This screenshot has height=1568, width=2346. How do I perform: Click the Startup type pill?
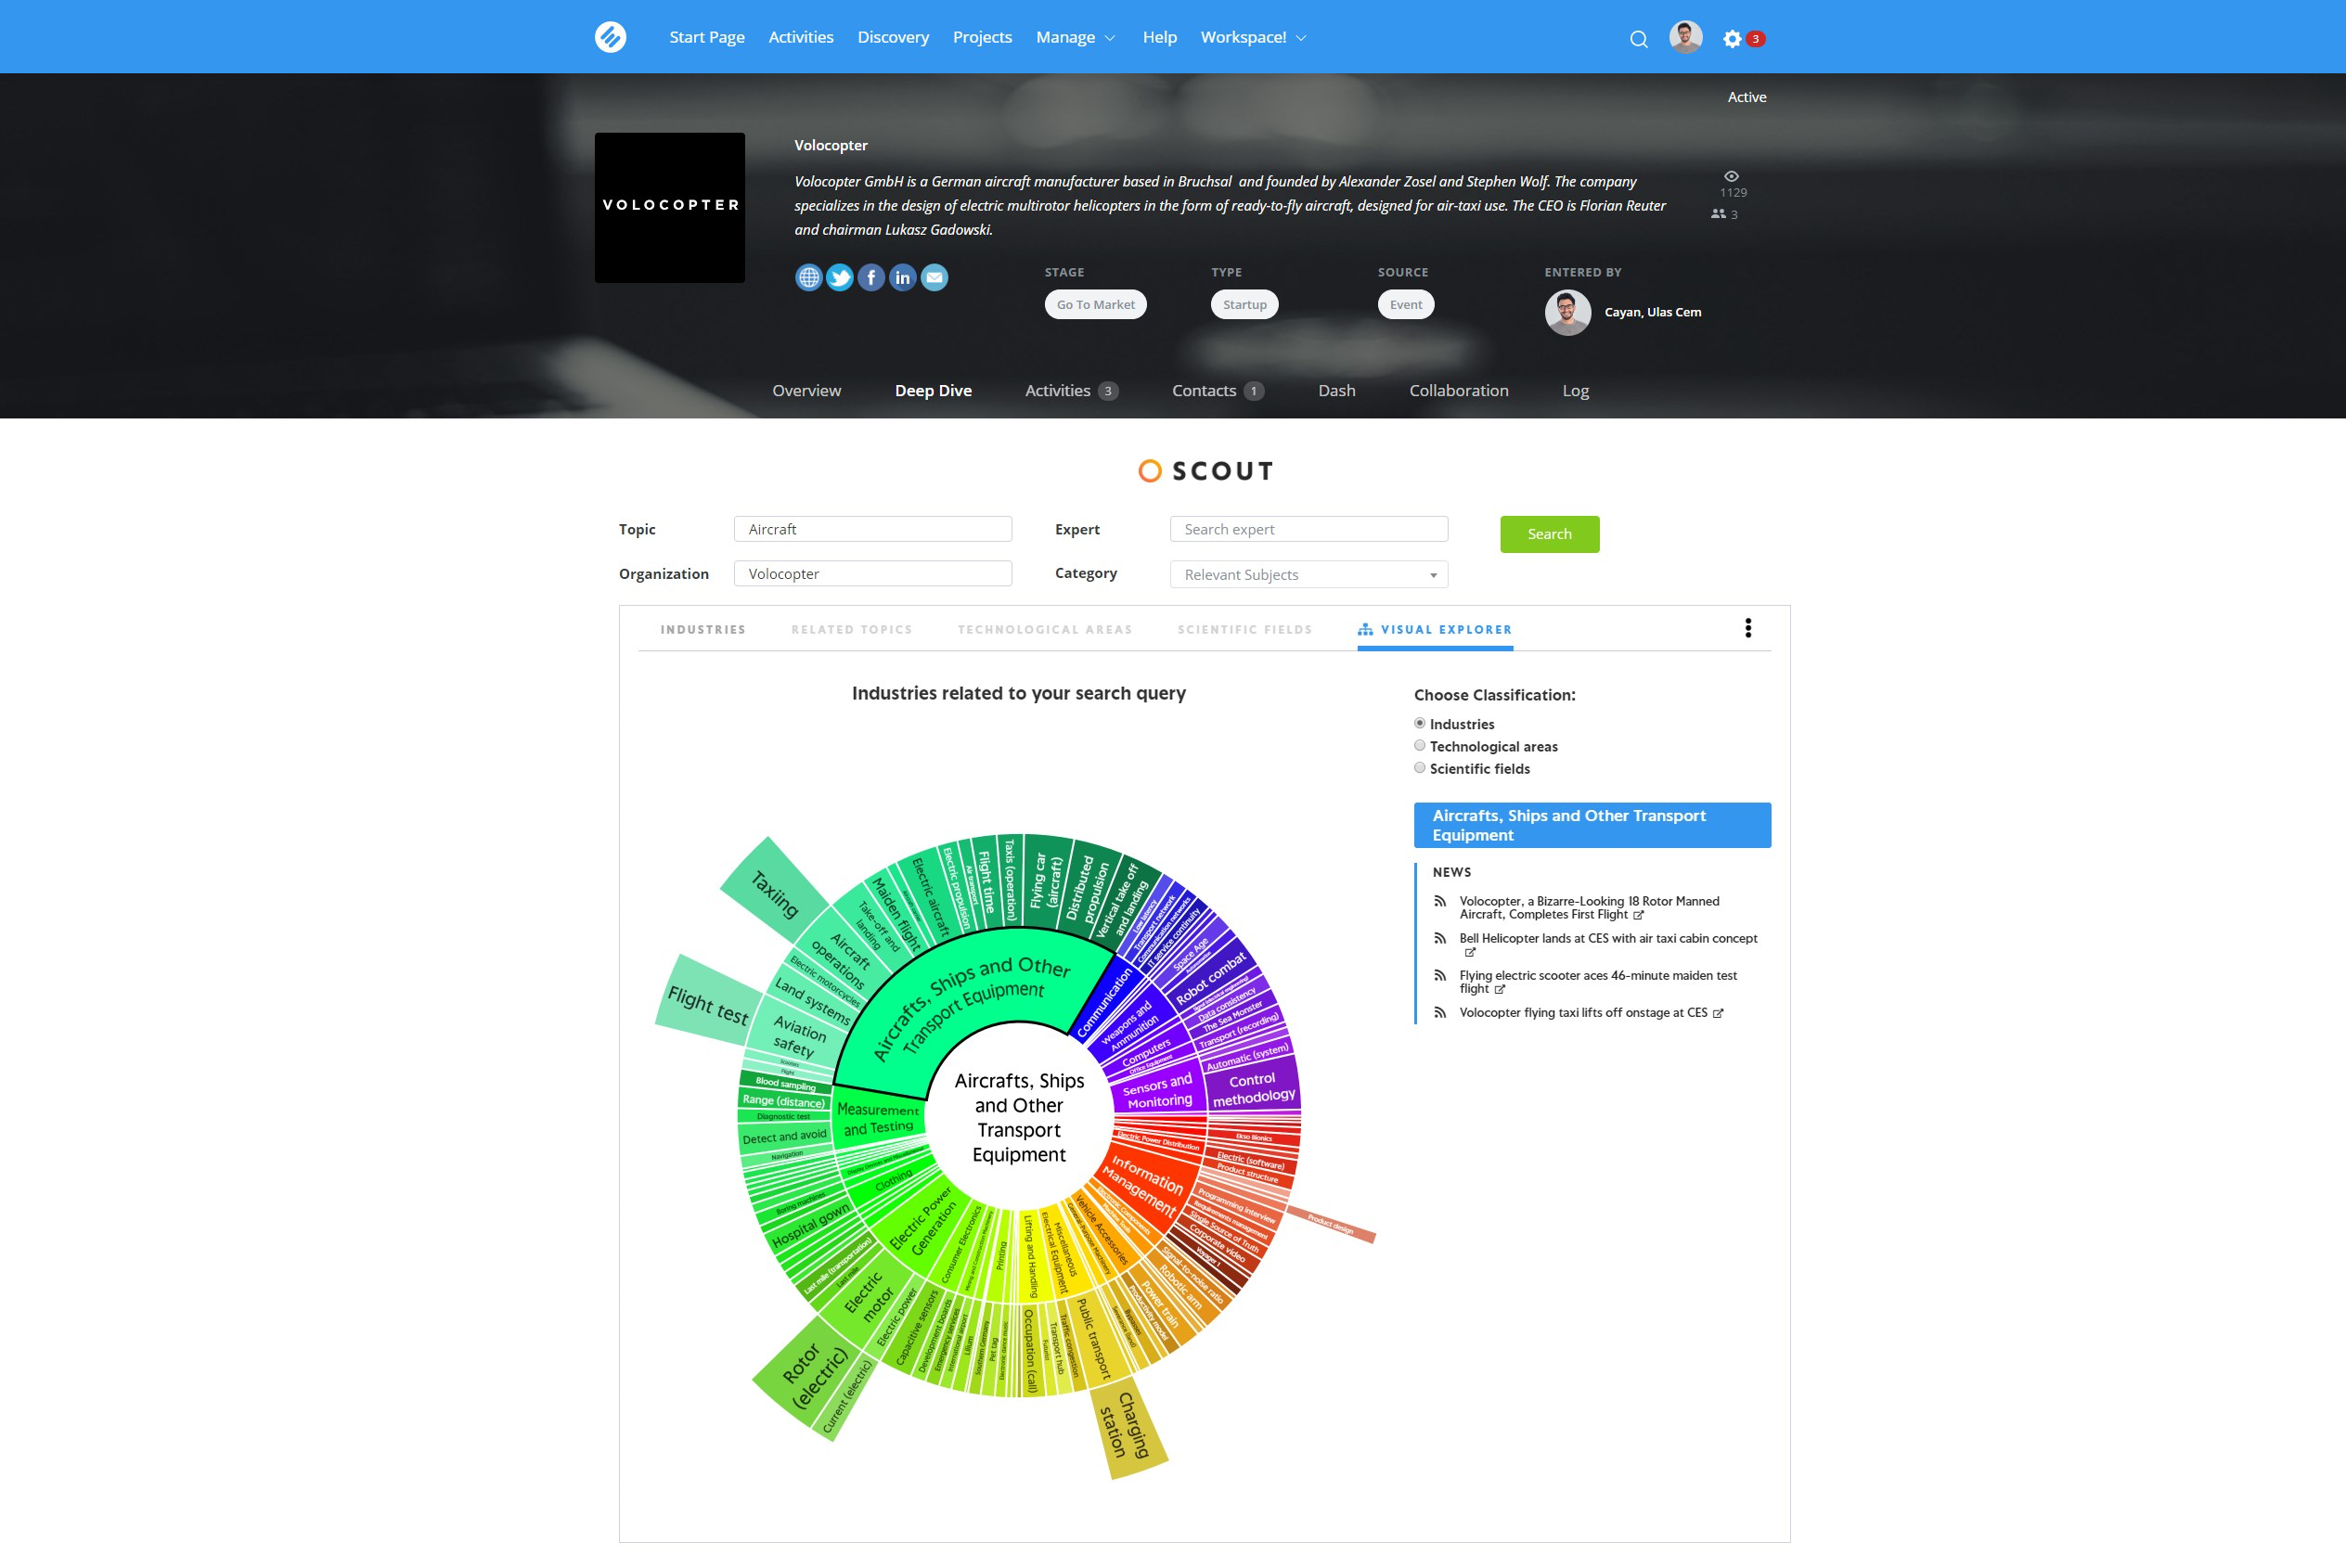1244,304
